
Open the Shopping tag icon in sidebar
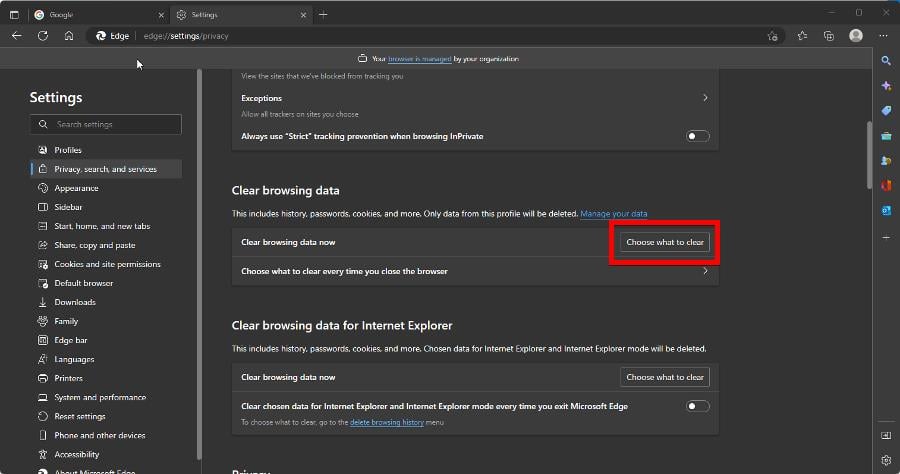[x=886, y=110]
